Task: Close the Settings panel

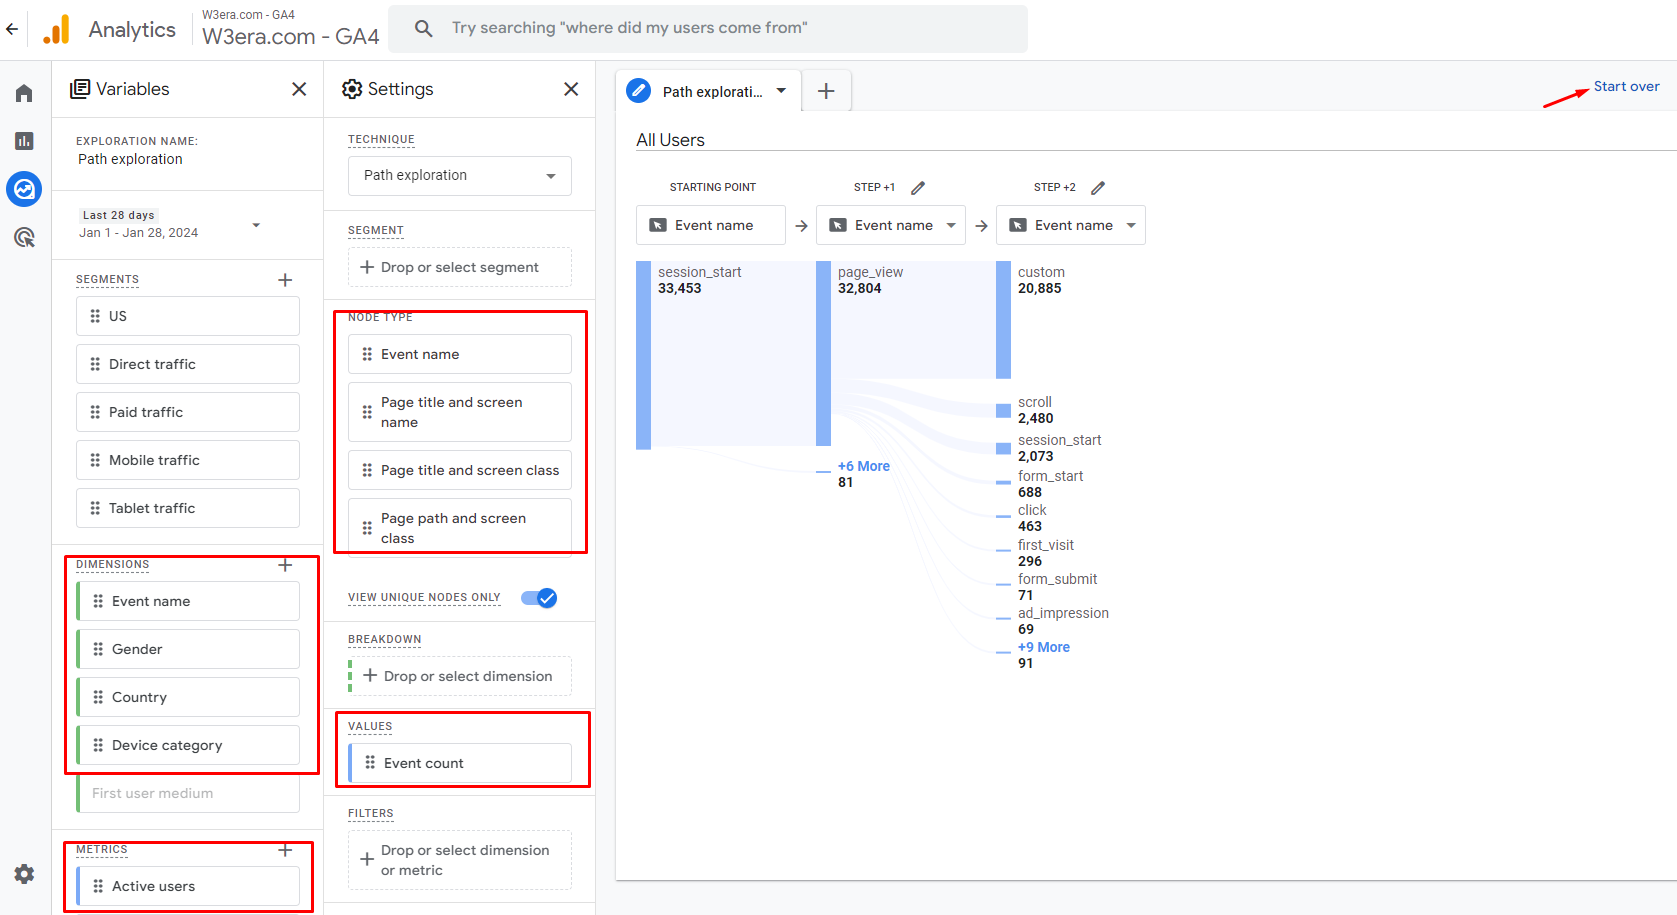Action: (x=571, y=89)
